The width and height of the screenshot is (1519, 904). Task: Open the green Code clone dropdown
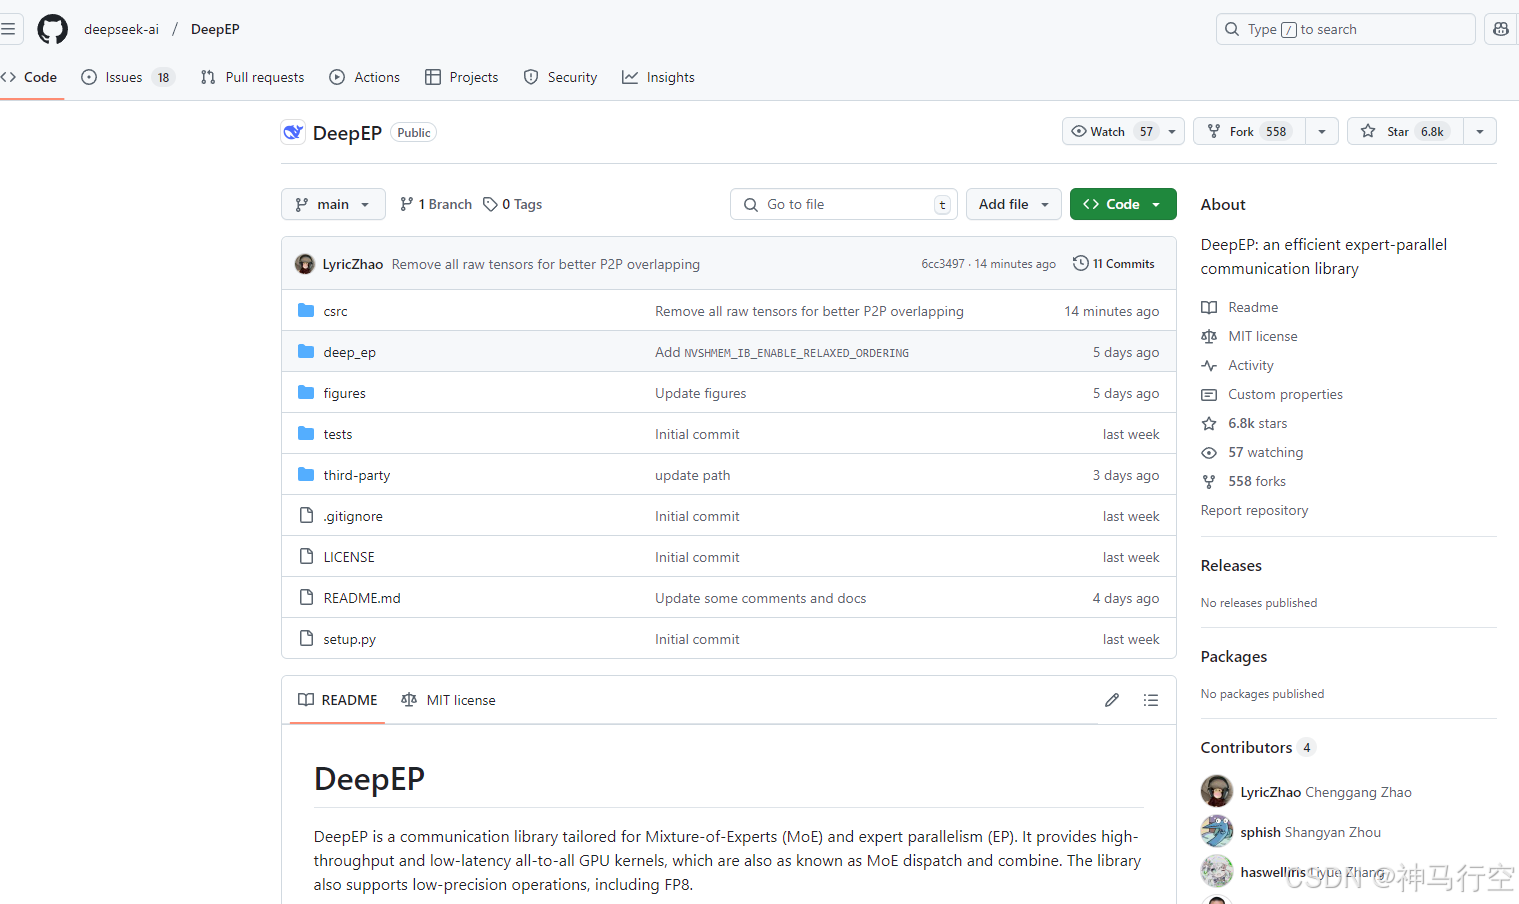tap(1123, 204)
